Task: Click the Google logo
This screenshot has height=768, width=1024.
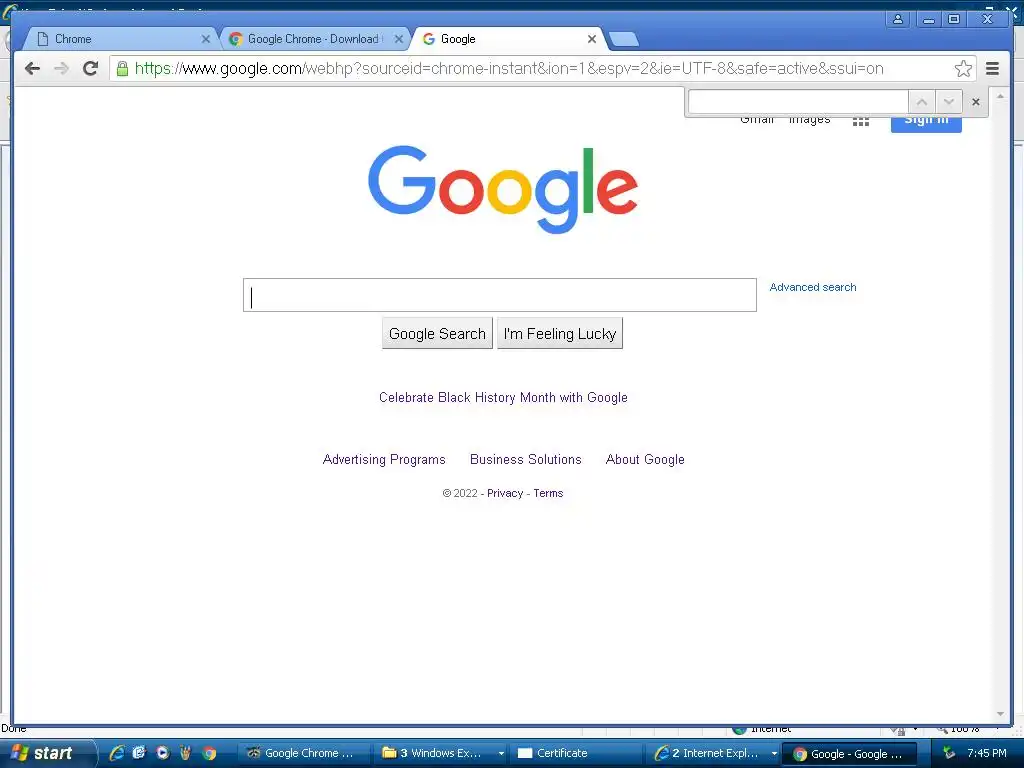Action: click(503, 189)
